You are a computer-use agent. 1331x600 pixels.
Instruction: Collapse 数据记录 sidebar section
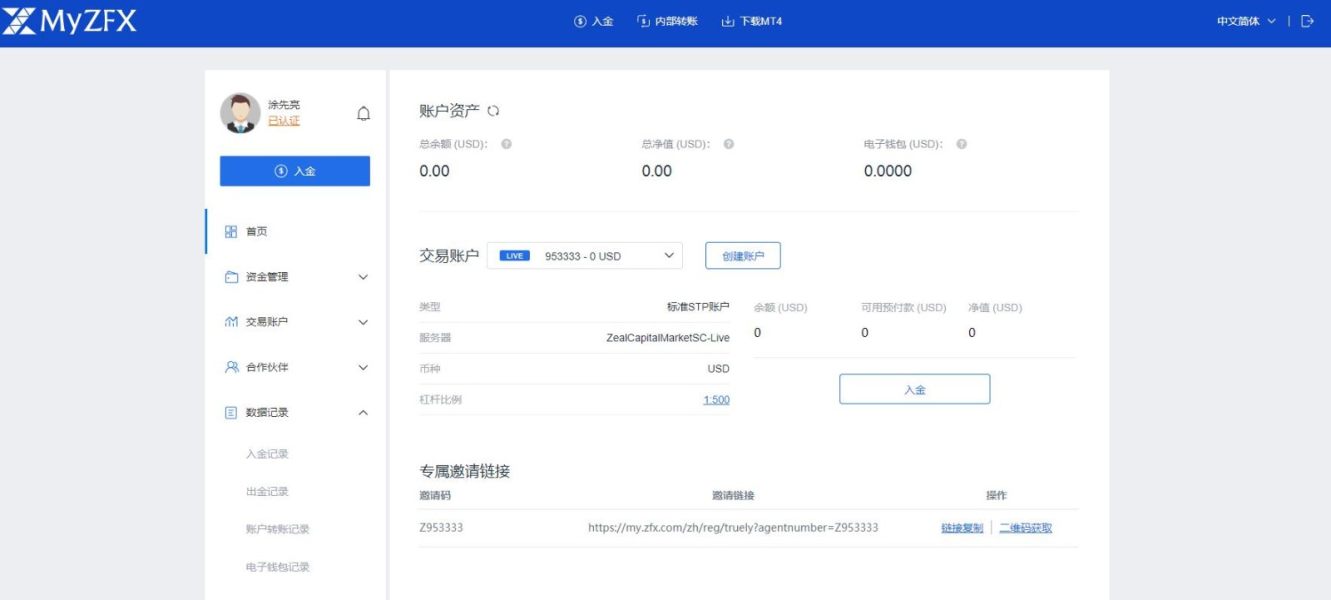point(295,412)
